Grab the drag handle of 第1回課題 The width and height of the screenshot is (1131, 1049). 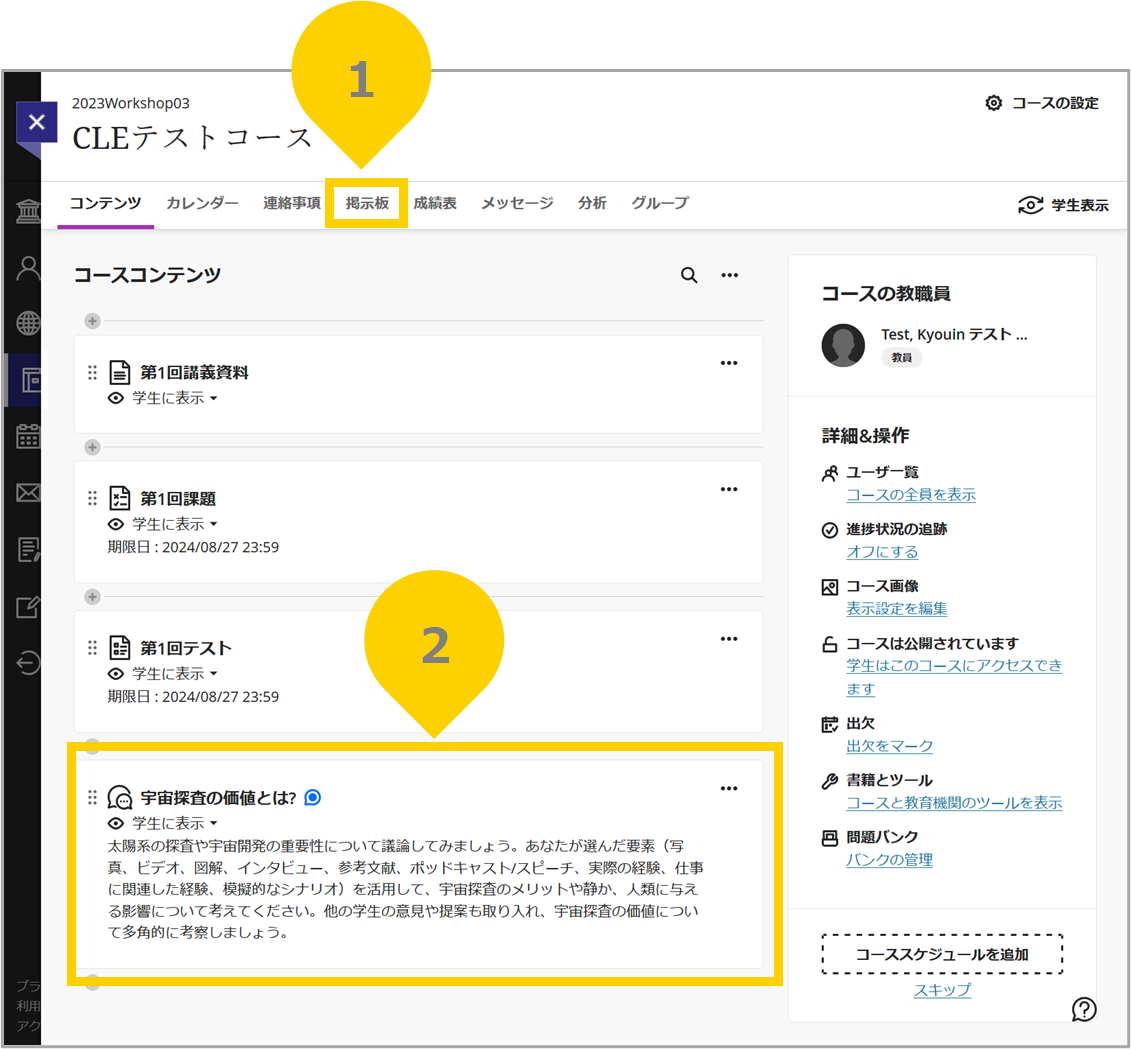tap(92, 498)
